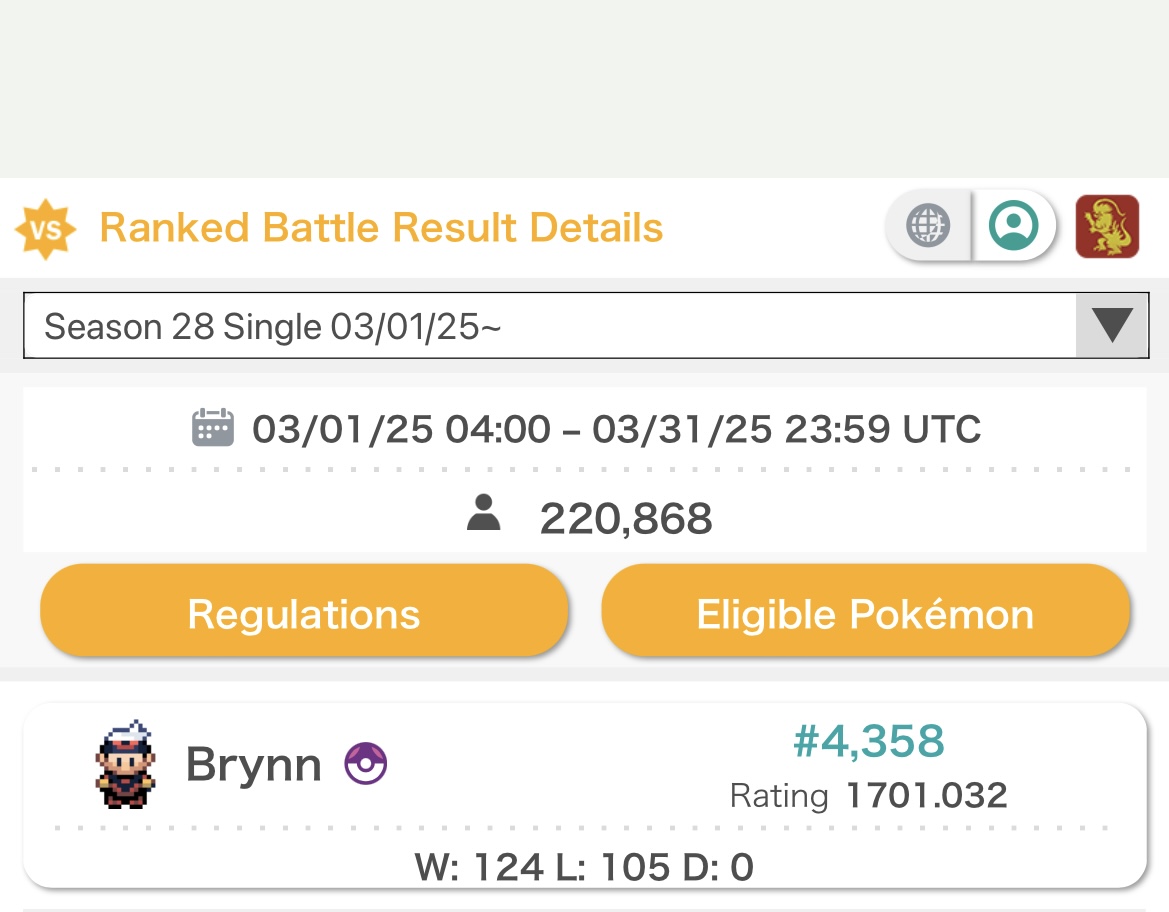
Task: Click the VS ranked battle badge icon
Action: (x=45, y=229)
